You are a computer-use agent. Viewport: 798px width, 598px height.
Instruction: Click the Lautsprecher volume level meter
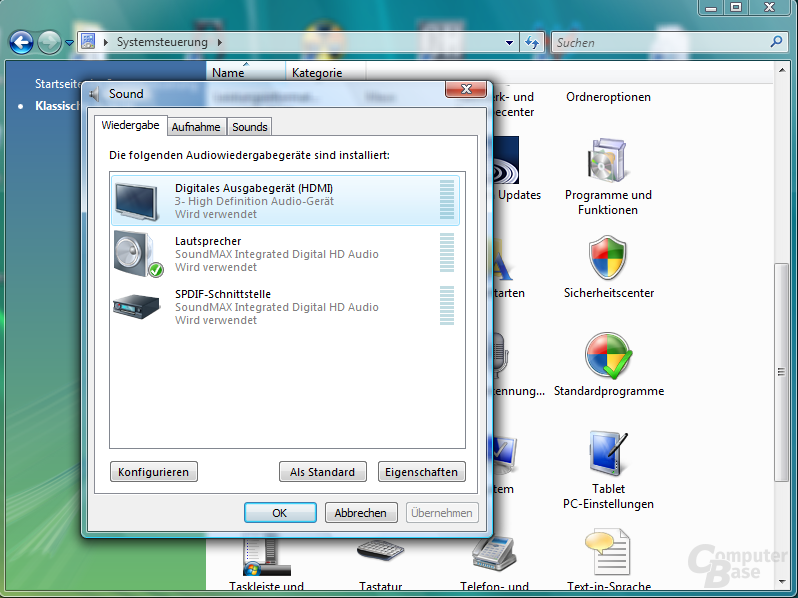(447, 253)
